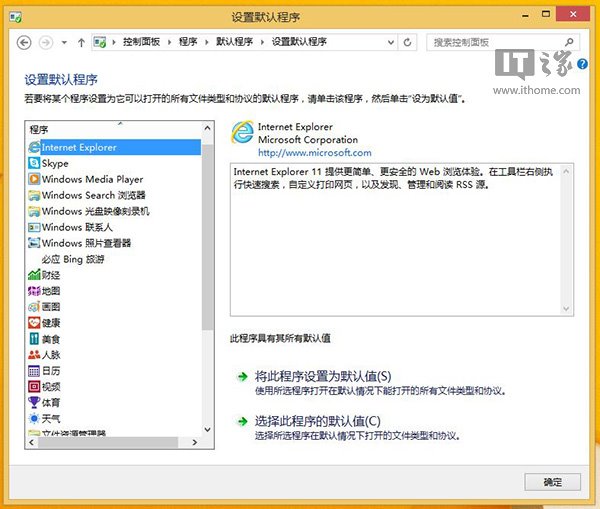Pick the 健康 app from the list
Screen dimensions: 600x509
pos(50,323)
